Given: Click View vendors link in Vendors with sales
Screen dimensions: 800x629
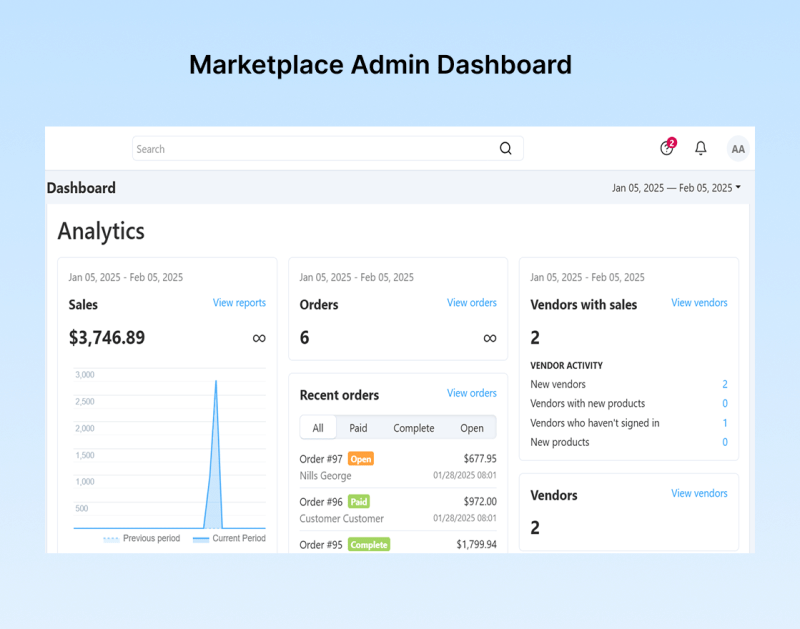Looking at the screenshot, I should click(699, 303).
